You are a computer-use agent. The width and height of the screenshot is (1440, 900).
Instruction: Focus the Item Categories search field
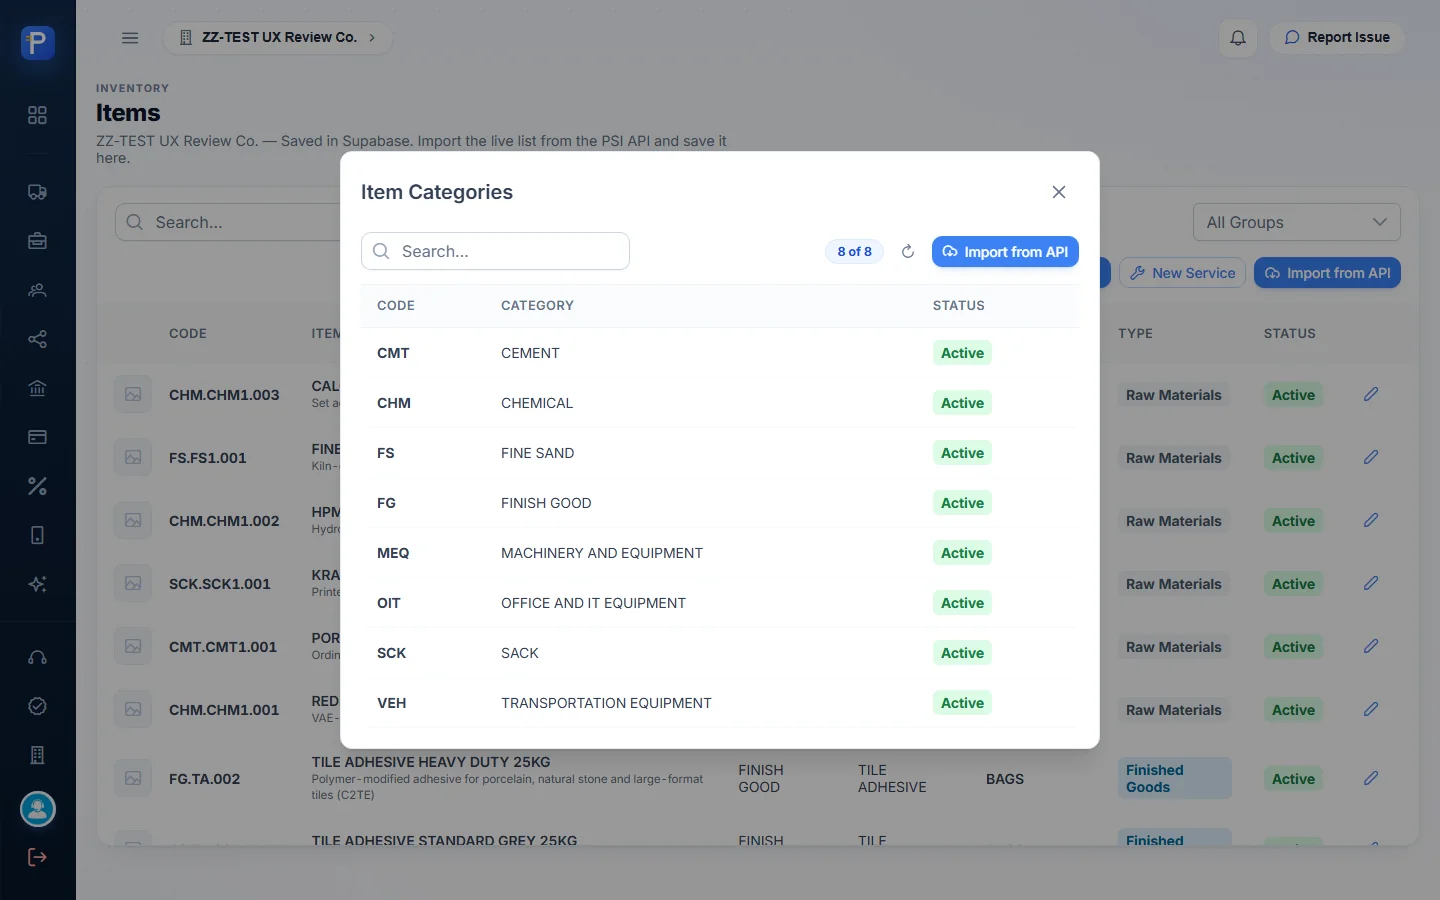click(x=495, y=251)
